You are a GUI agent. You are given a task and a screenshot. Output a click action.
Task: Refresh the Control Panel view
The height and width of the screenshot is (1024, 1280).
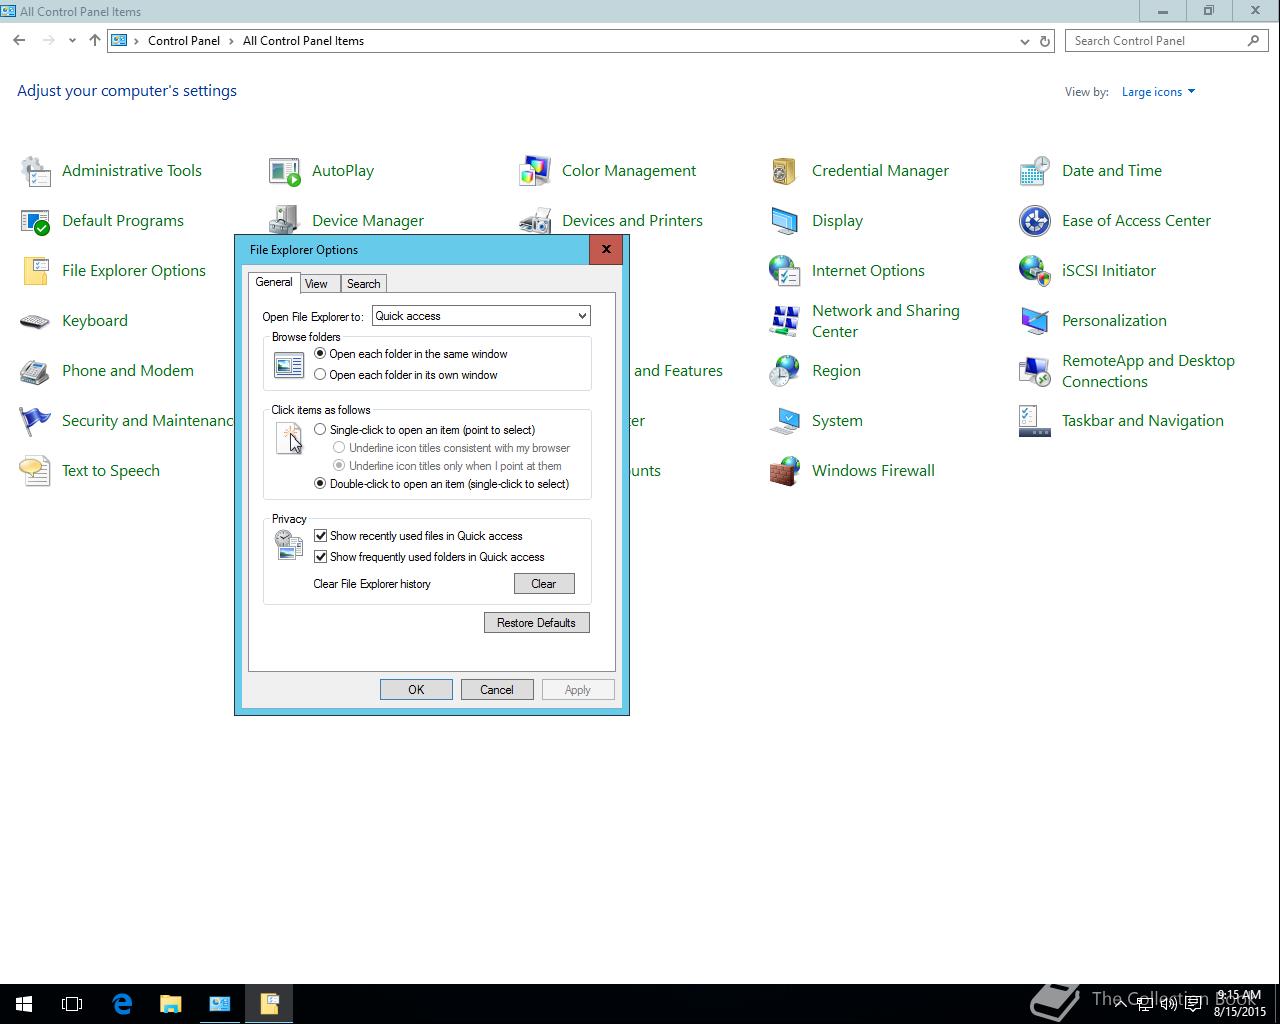(x=1045, y=41)
